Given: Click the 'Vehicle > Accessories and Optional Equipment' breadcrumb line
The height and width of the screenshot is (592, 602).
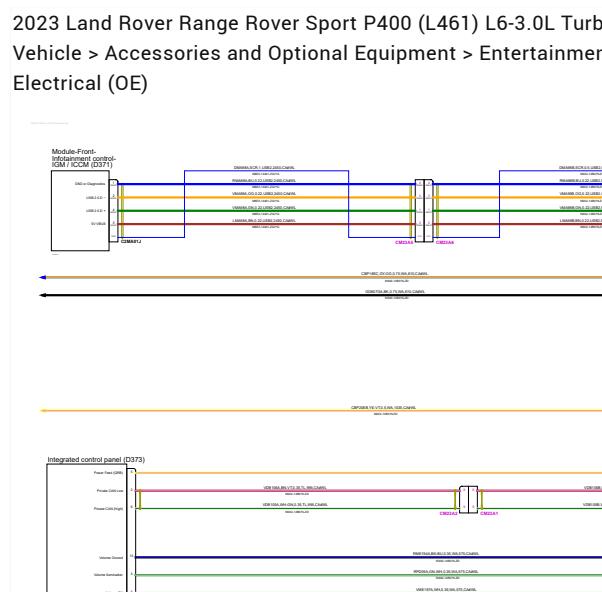Looking at the screenshot, I should 307,53.
